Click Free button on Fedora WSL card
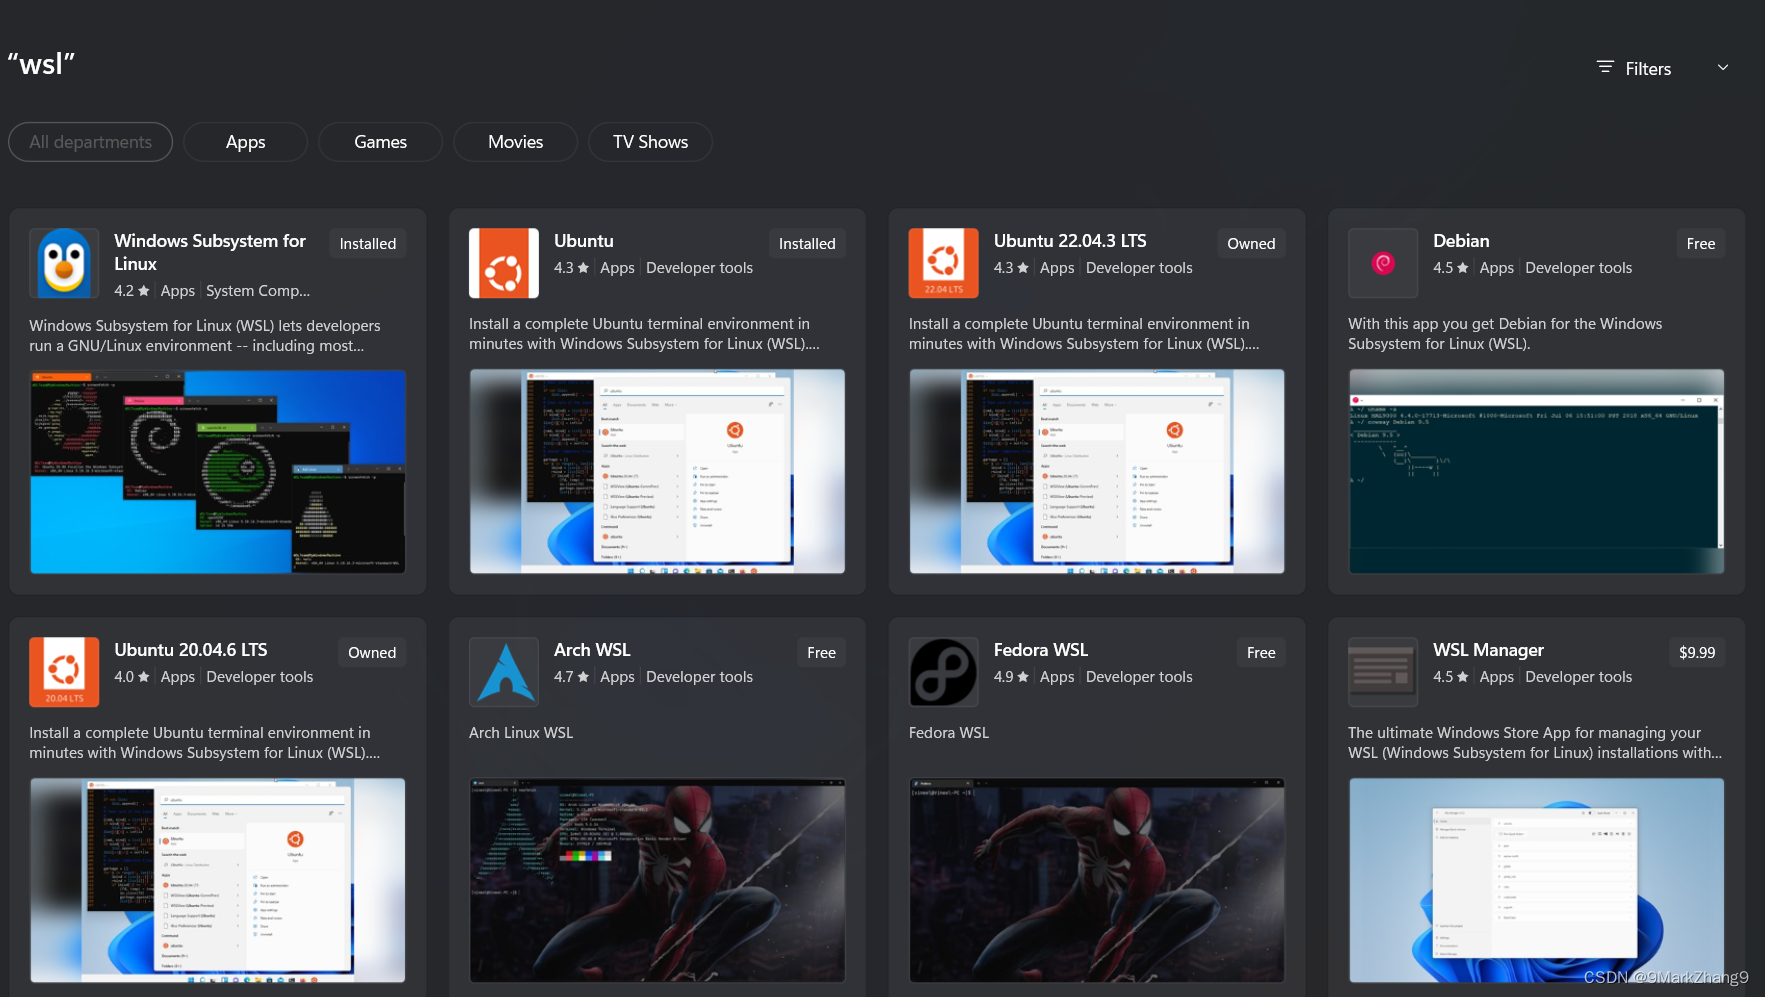Screen dimensions: 1765x997 click(x=1261, y=653)
